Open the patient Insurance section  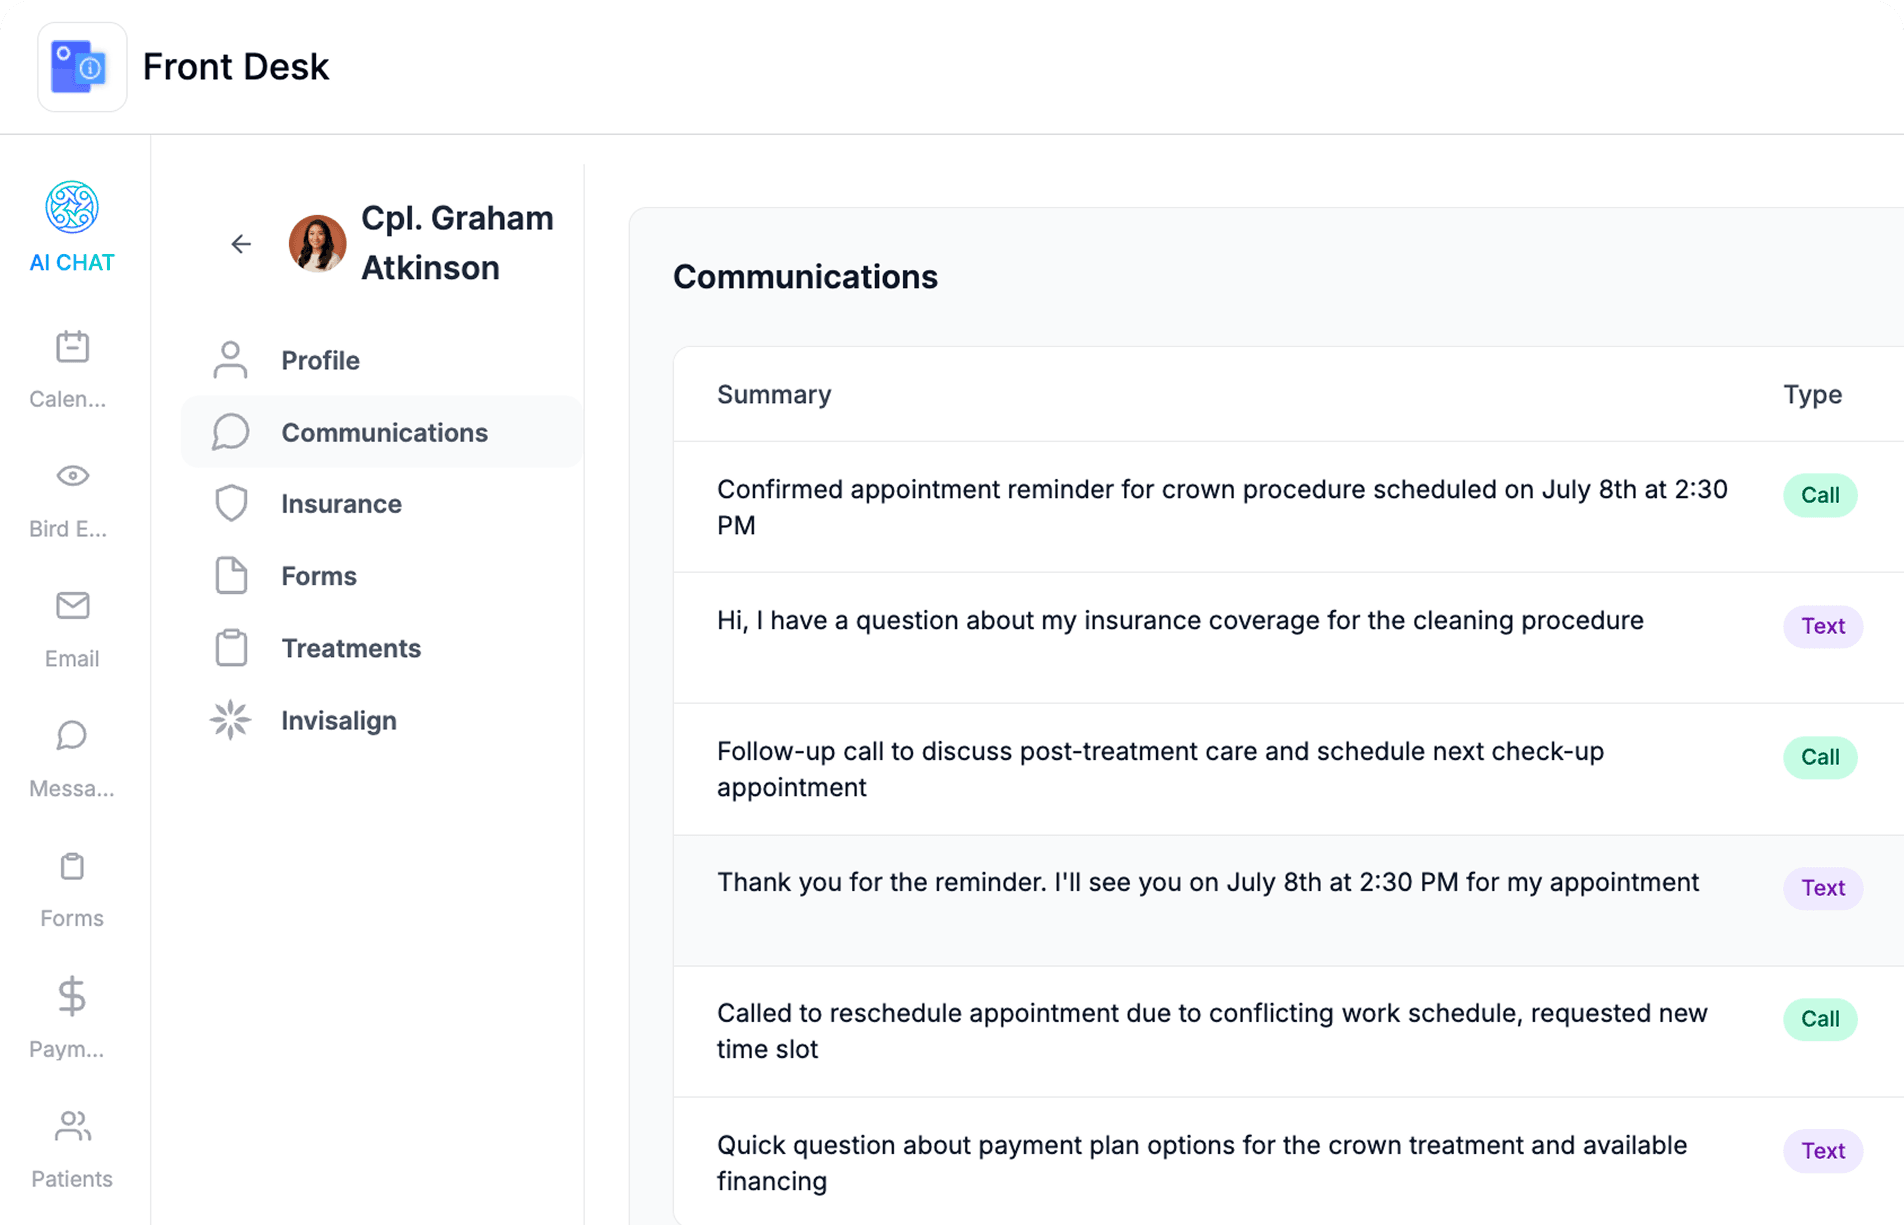coord(341,504)
